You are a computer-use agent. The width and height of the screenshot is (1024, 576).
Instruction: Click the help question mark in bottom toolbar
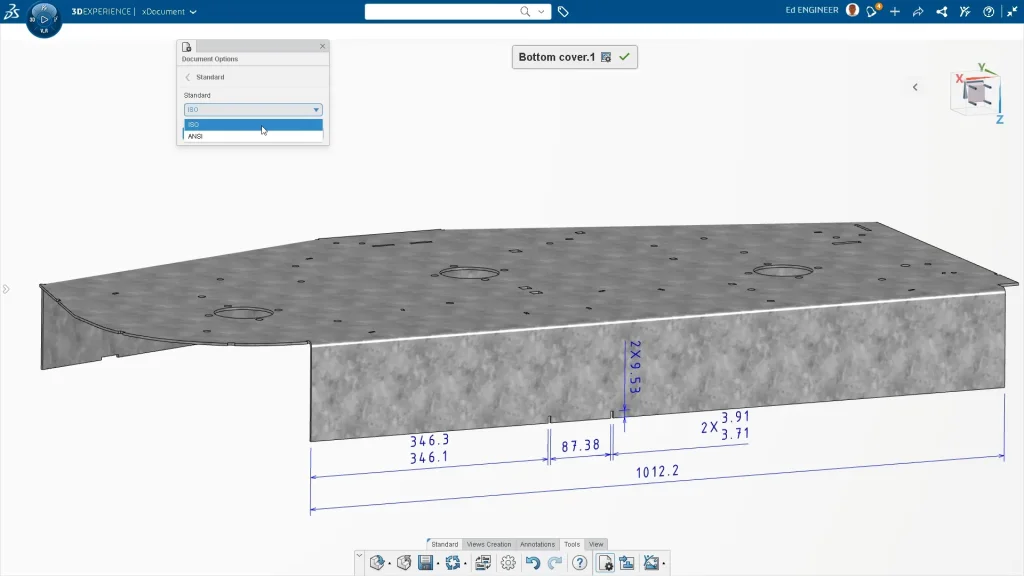579,563
